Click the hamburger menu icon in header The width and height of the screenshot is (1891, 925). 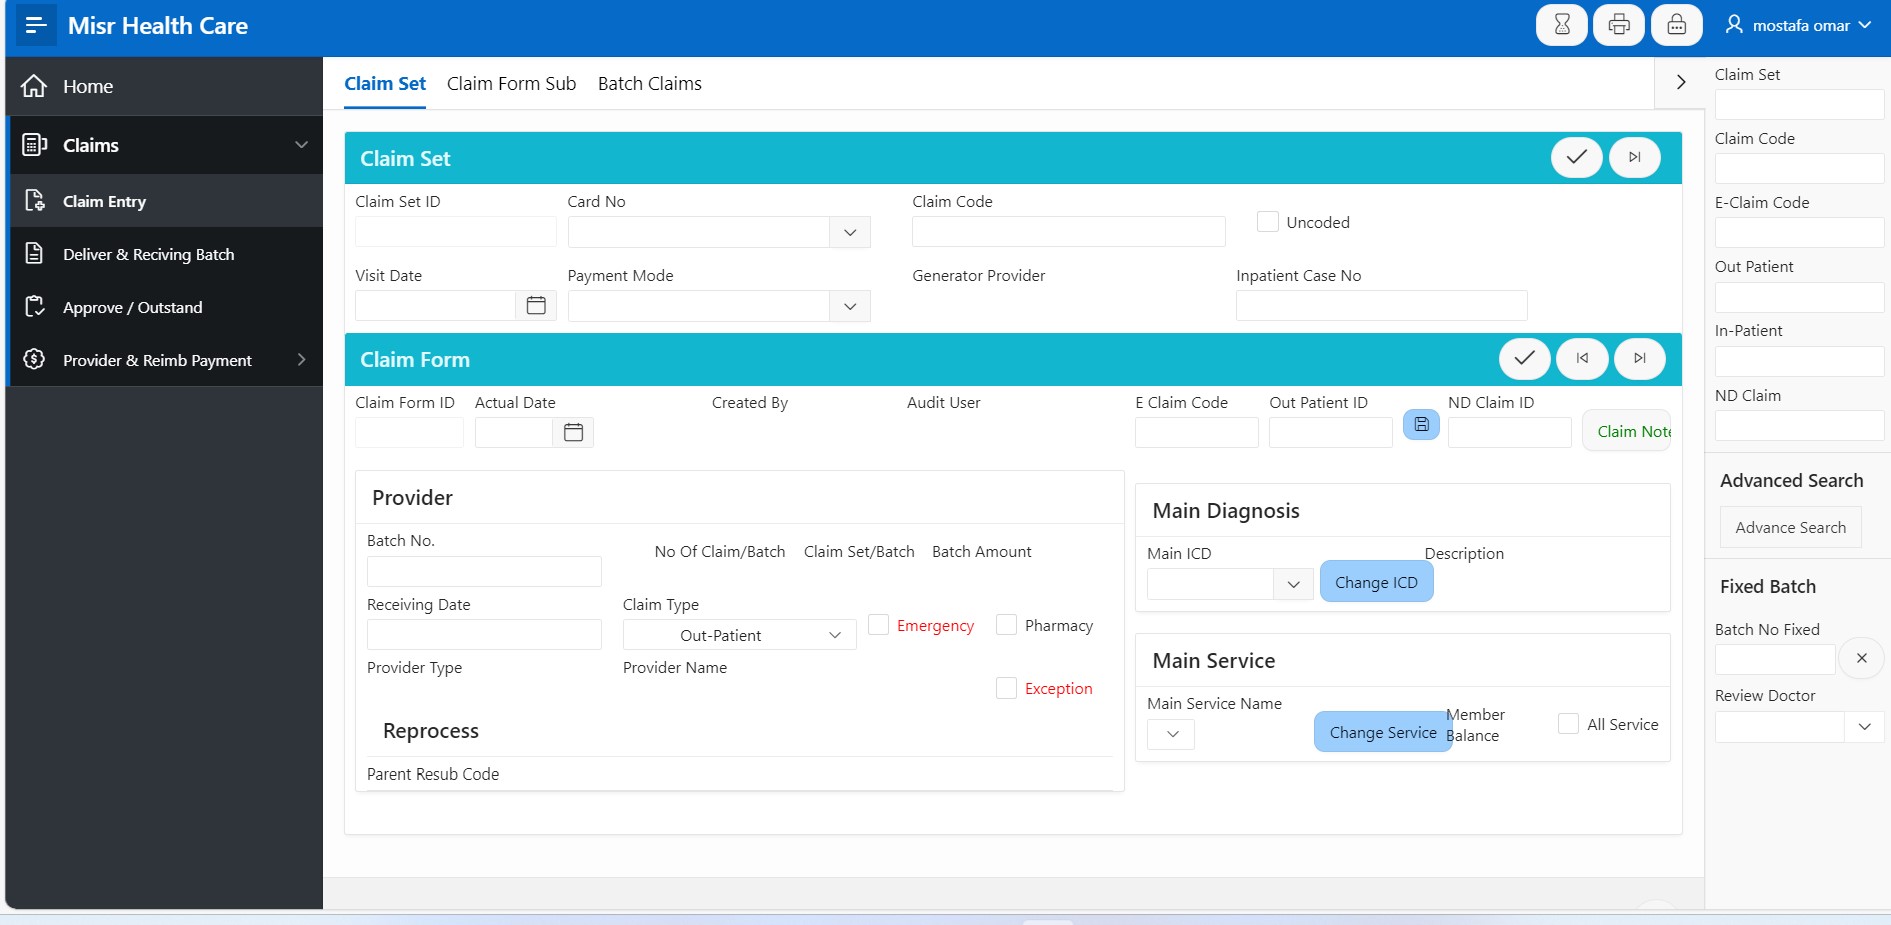[x=36, y=26]
